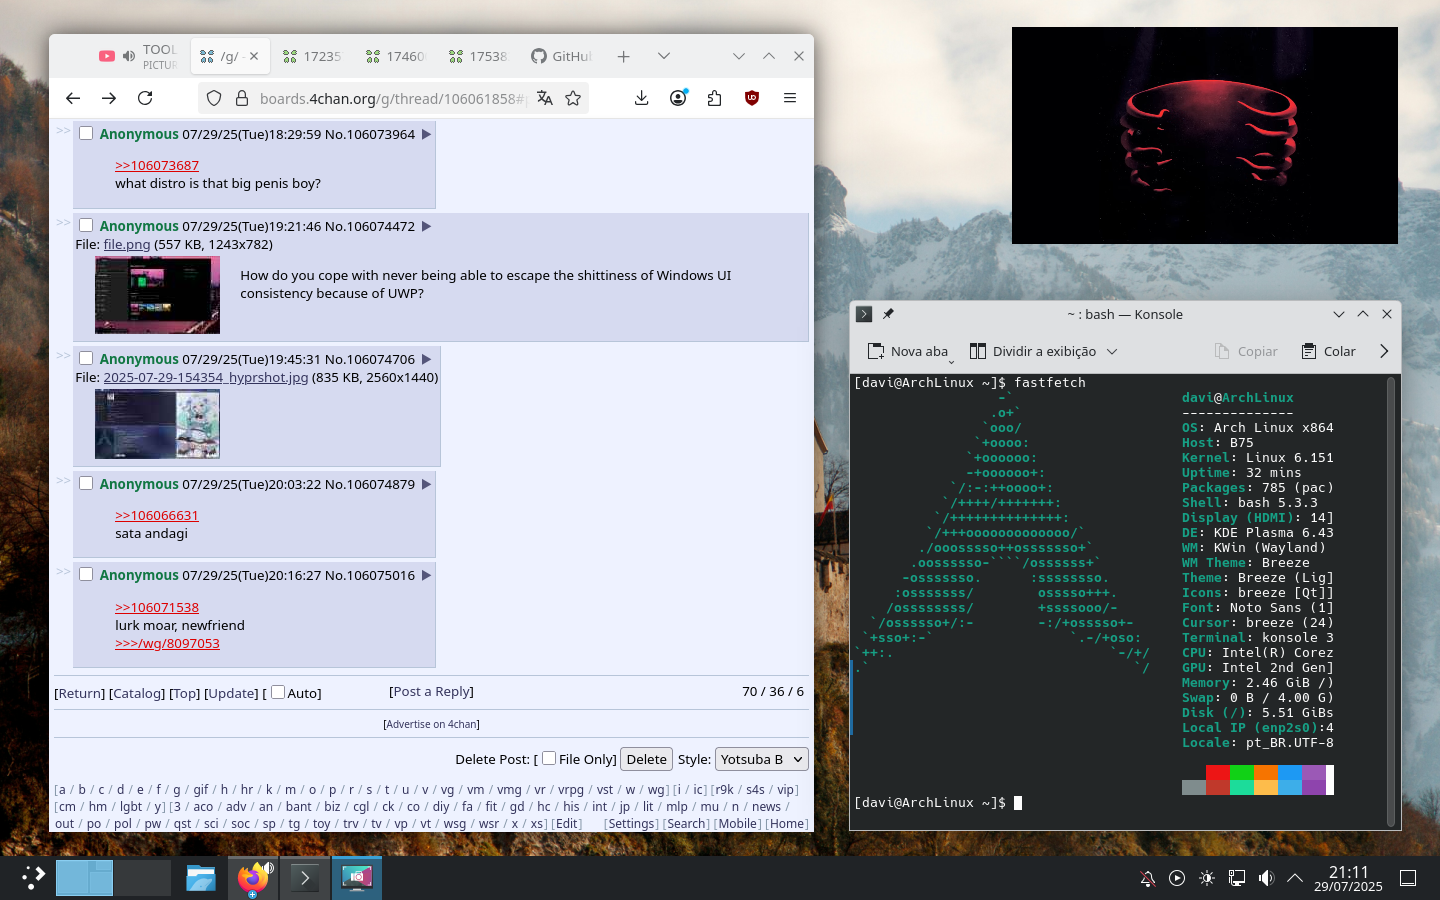Open Firefox downloads panel

click(642, 98)
